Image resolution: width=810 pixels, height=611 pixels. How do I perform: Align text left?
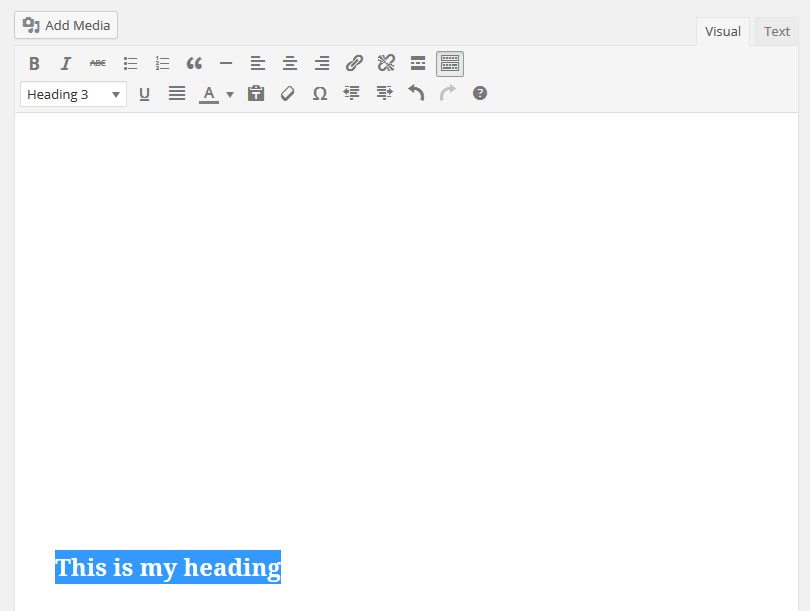click(258, 64)
